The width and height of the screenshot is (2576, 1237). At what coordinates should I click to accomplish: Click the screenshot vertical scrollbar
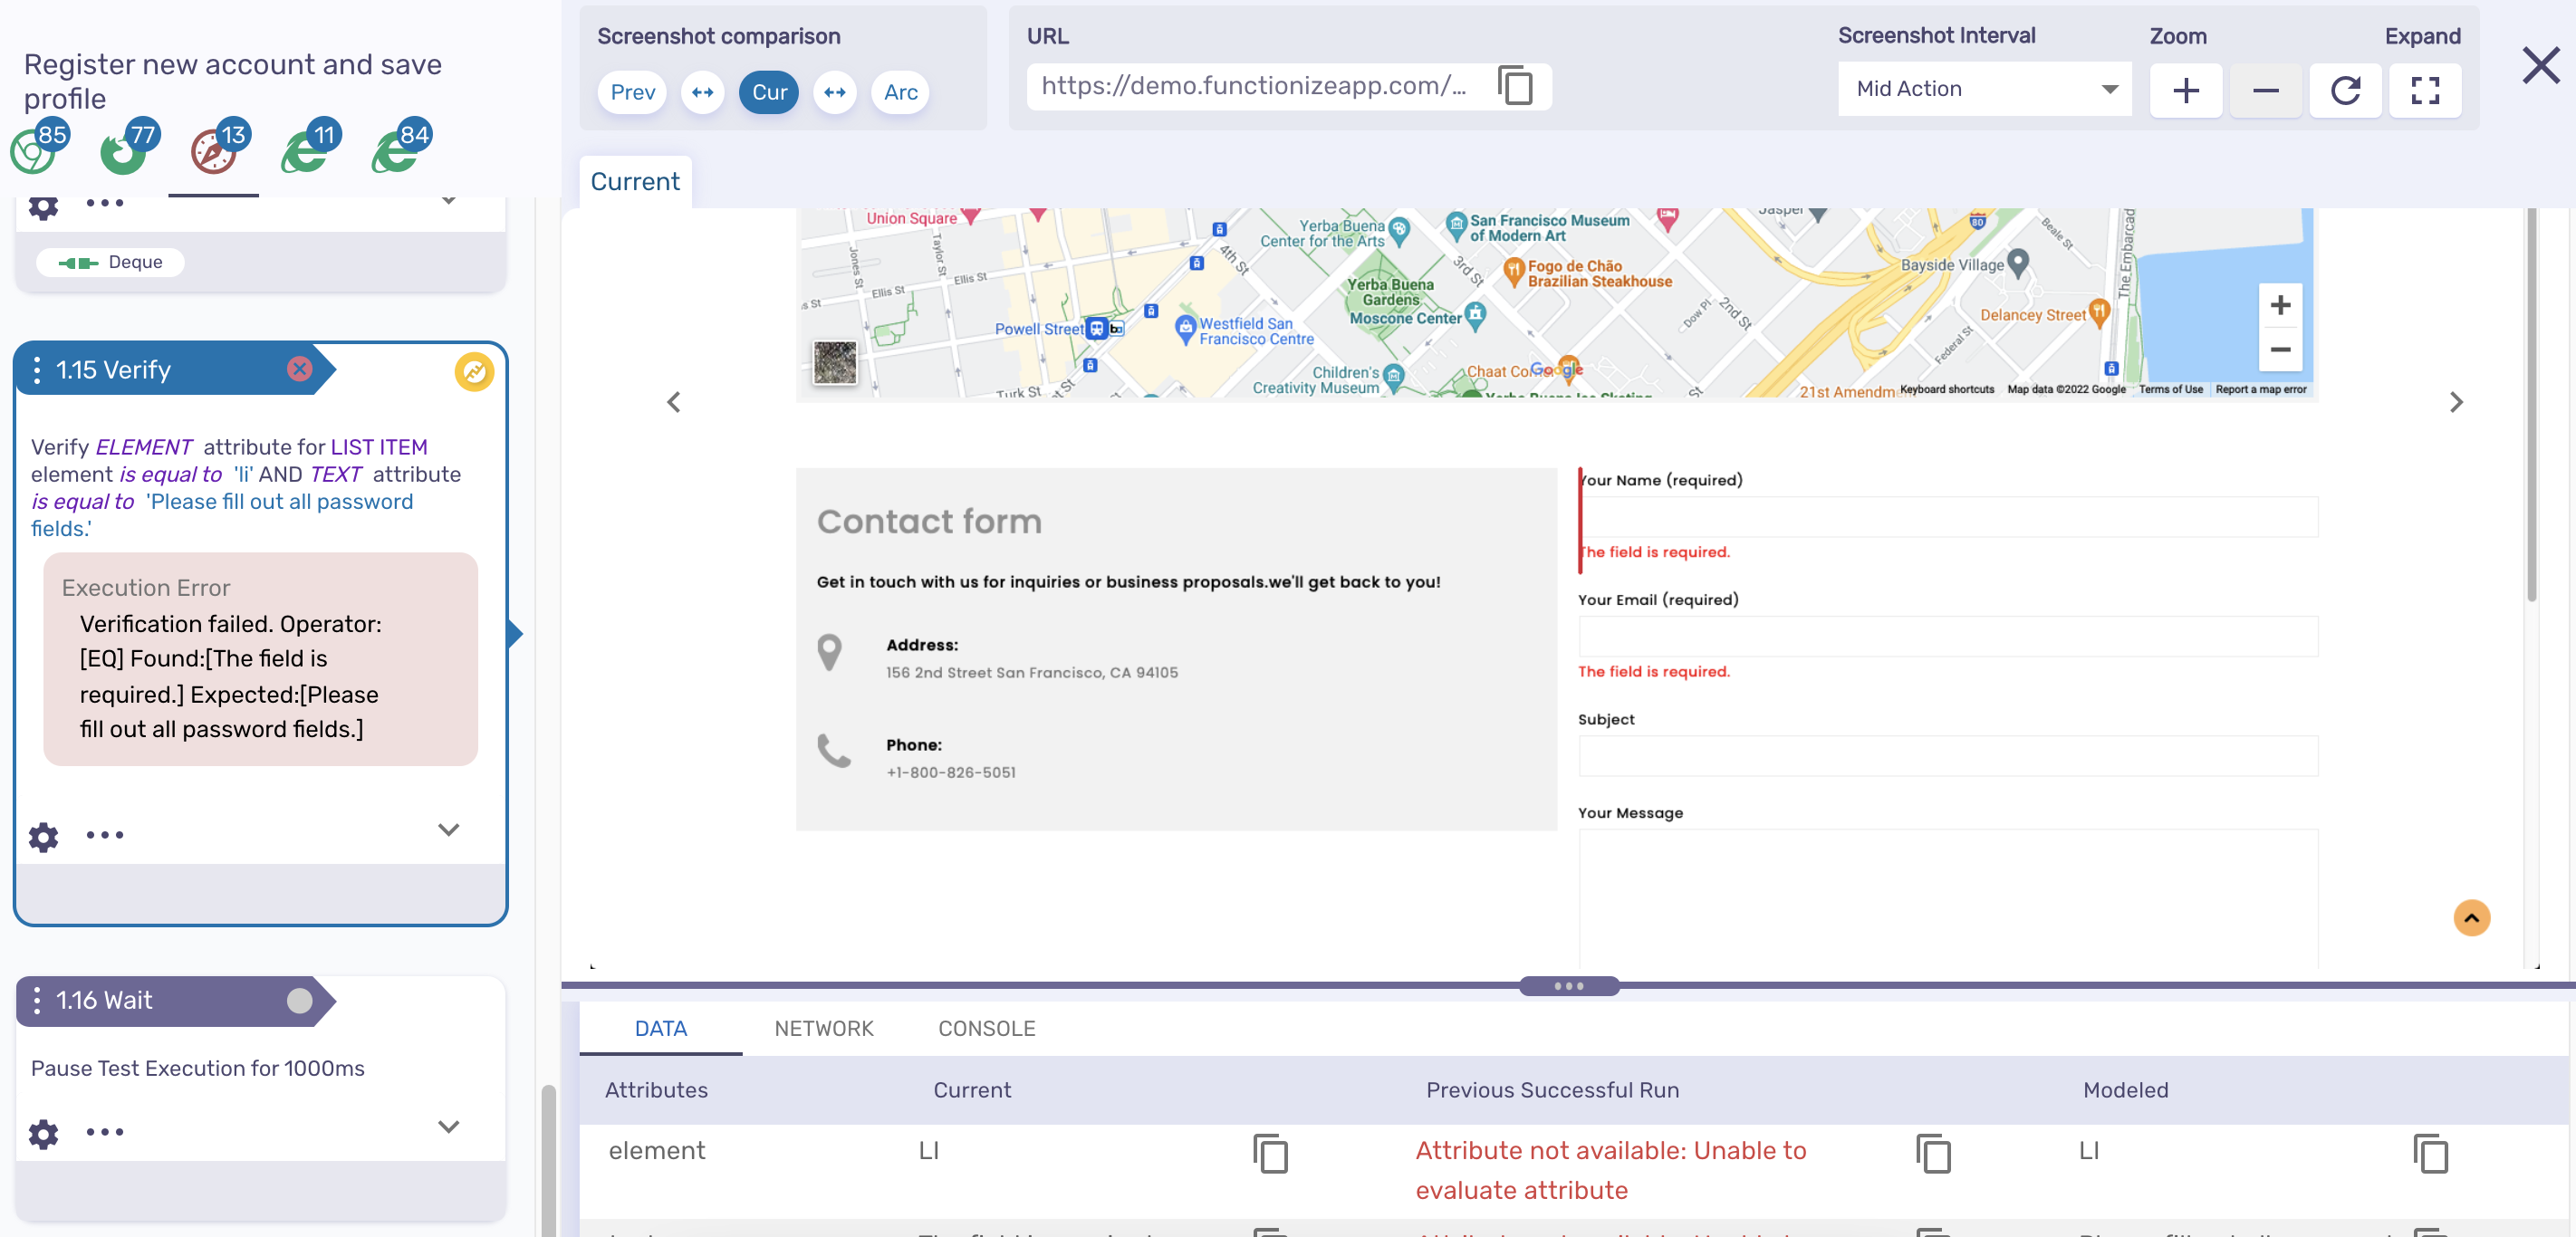(2532, 405)
